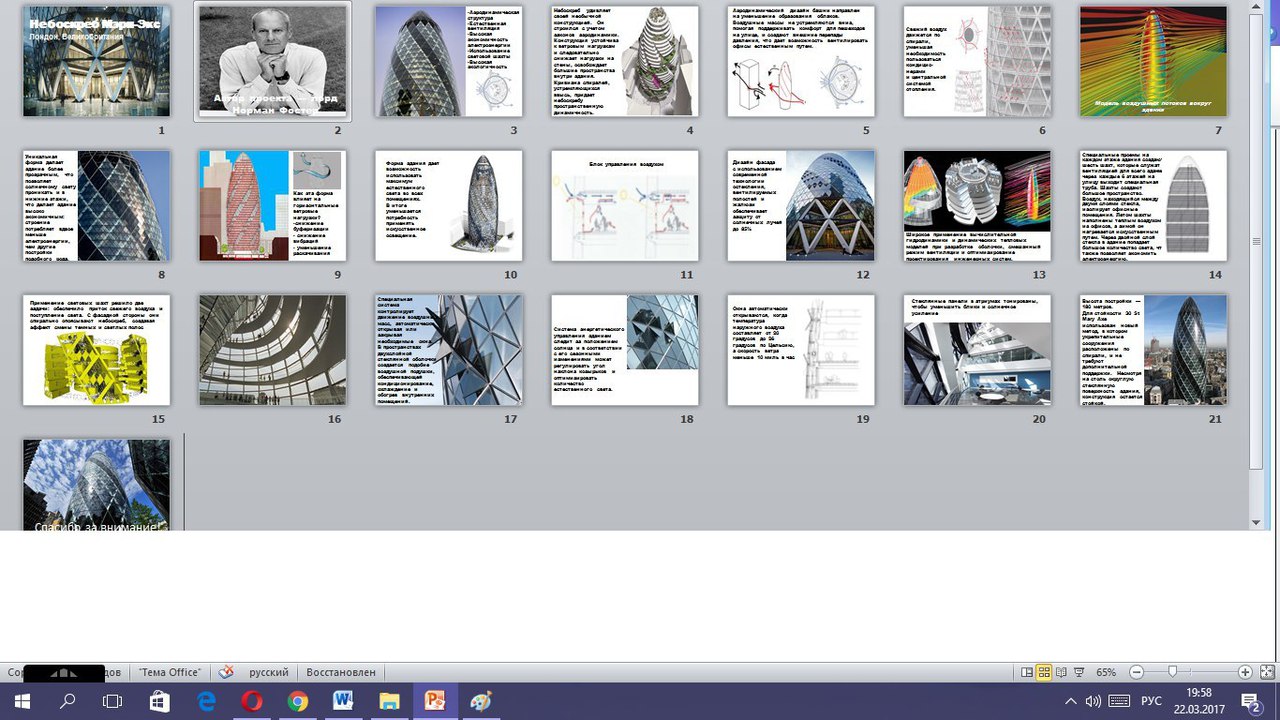
Task: Show hidden system tray icons
Action: point(1071,701)
